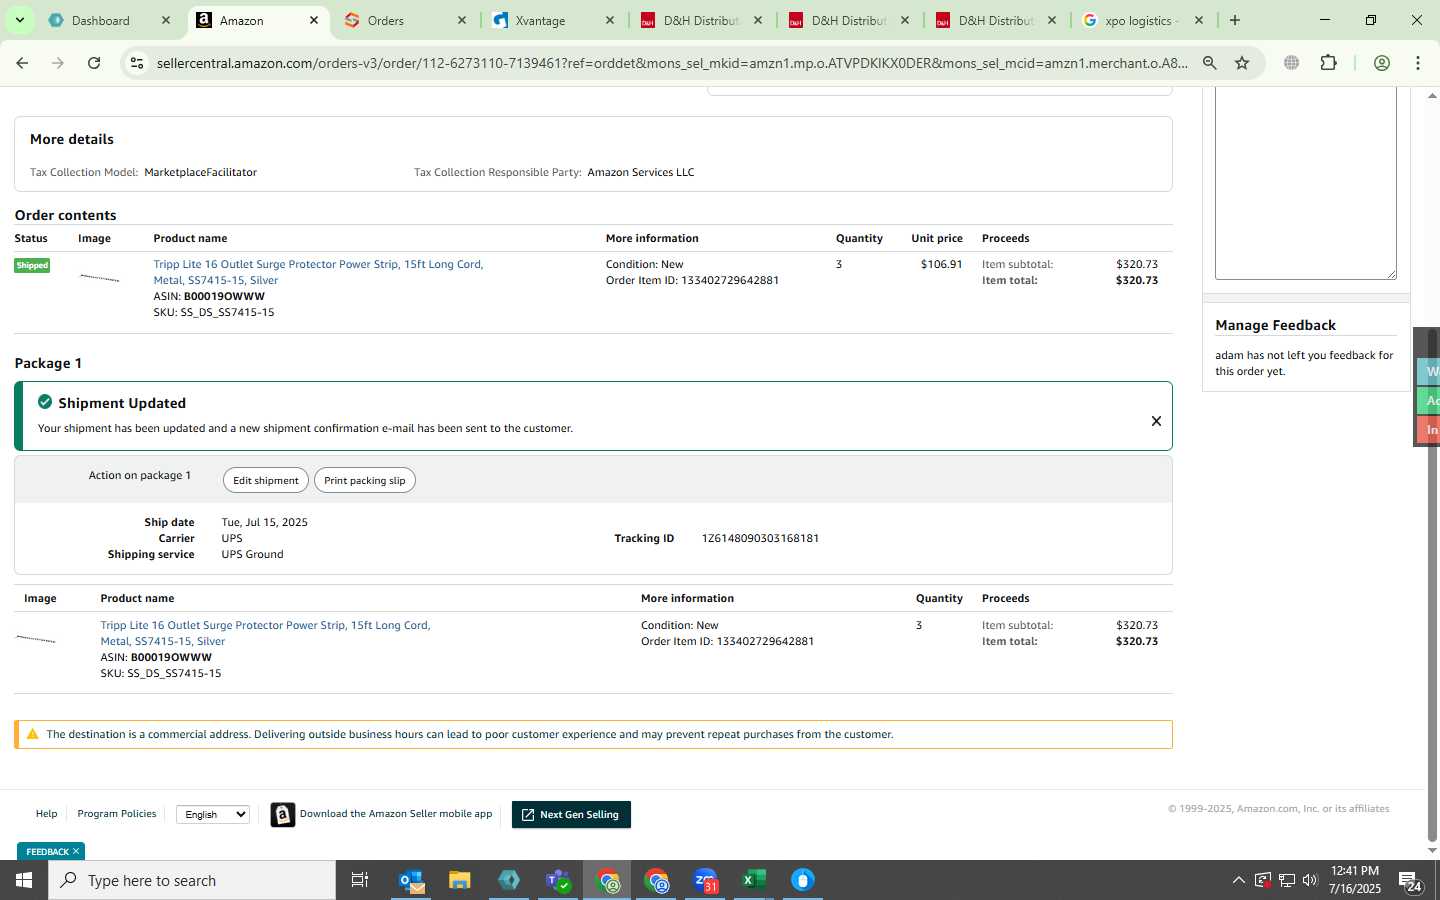Open Tripp Lite product link in Package 1
Viewport: 1440px width, 900px height.
tap(265, 633)
